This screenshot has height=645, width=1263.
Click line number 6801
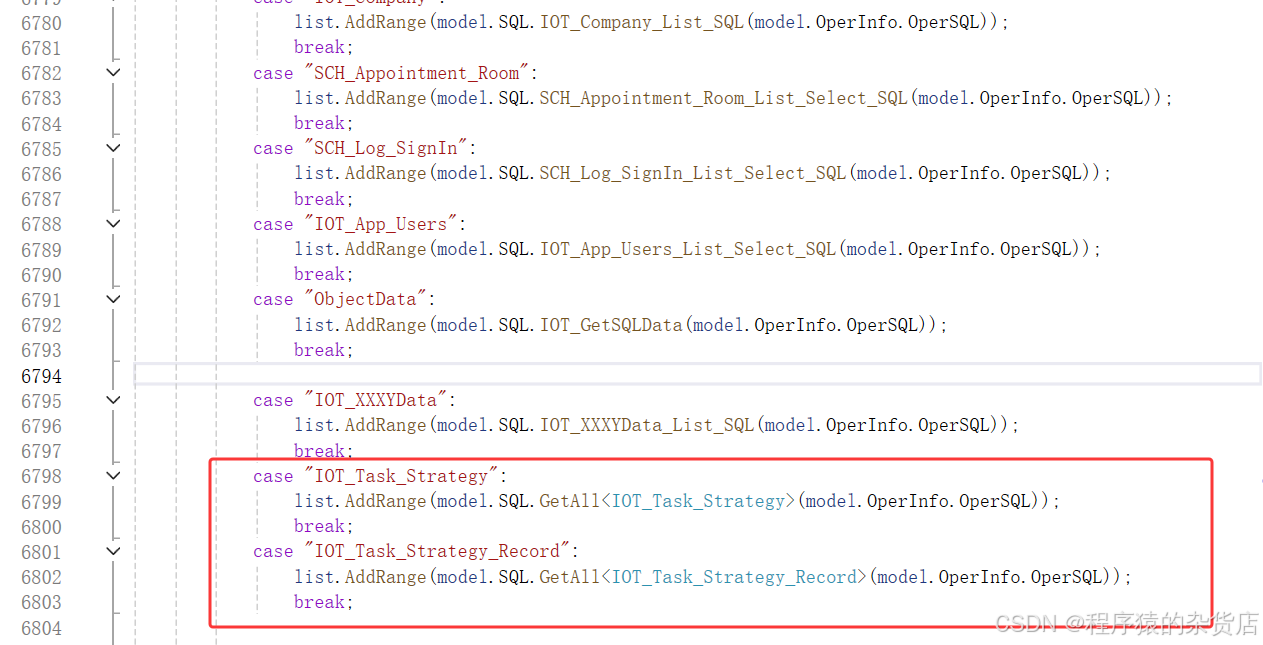(x=41, y=552)
